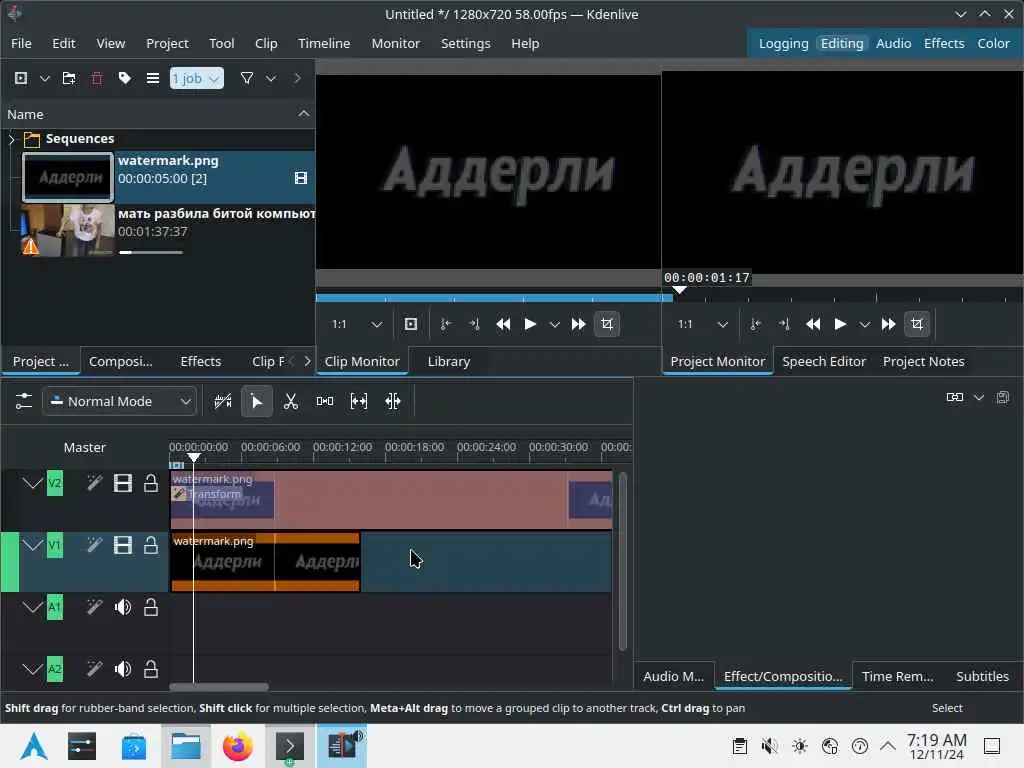This screenshot has width=1024, height=768.
Task: Click the timeline horizontal scrollbar
Action: click(219, 686)
